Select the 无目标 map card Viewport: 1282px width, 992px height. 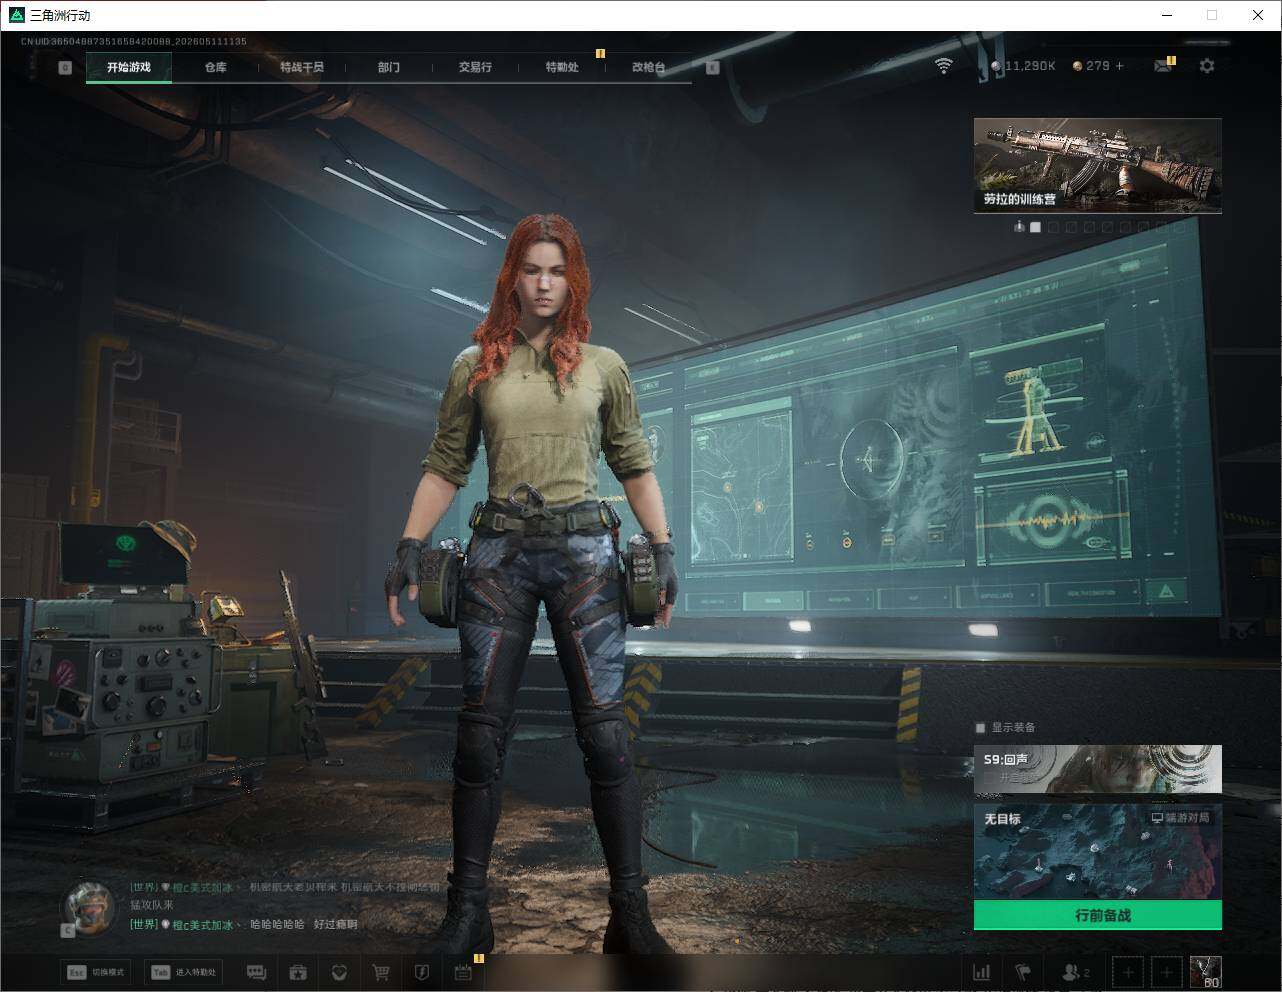click(1098, 852)
